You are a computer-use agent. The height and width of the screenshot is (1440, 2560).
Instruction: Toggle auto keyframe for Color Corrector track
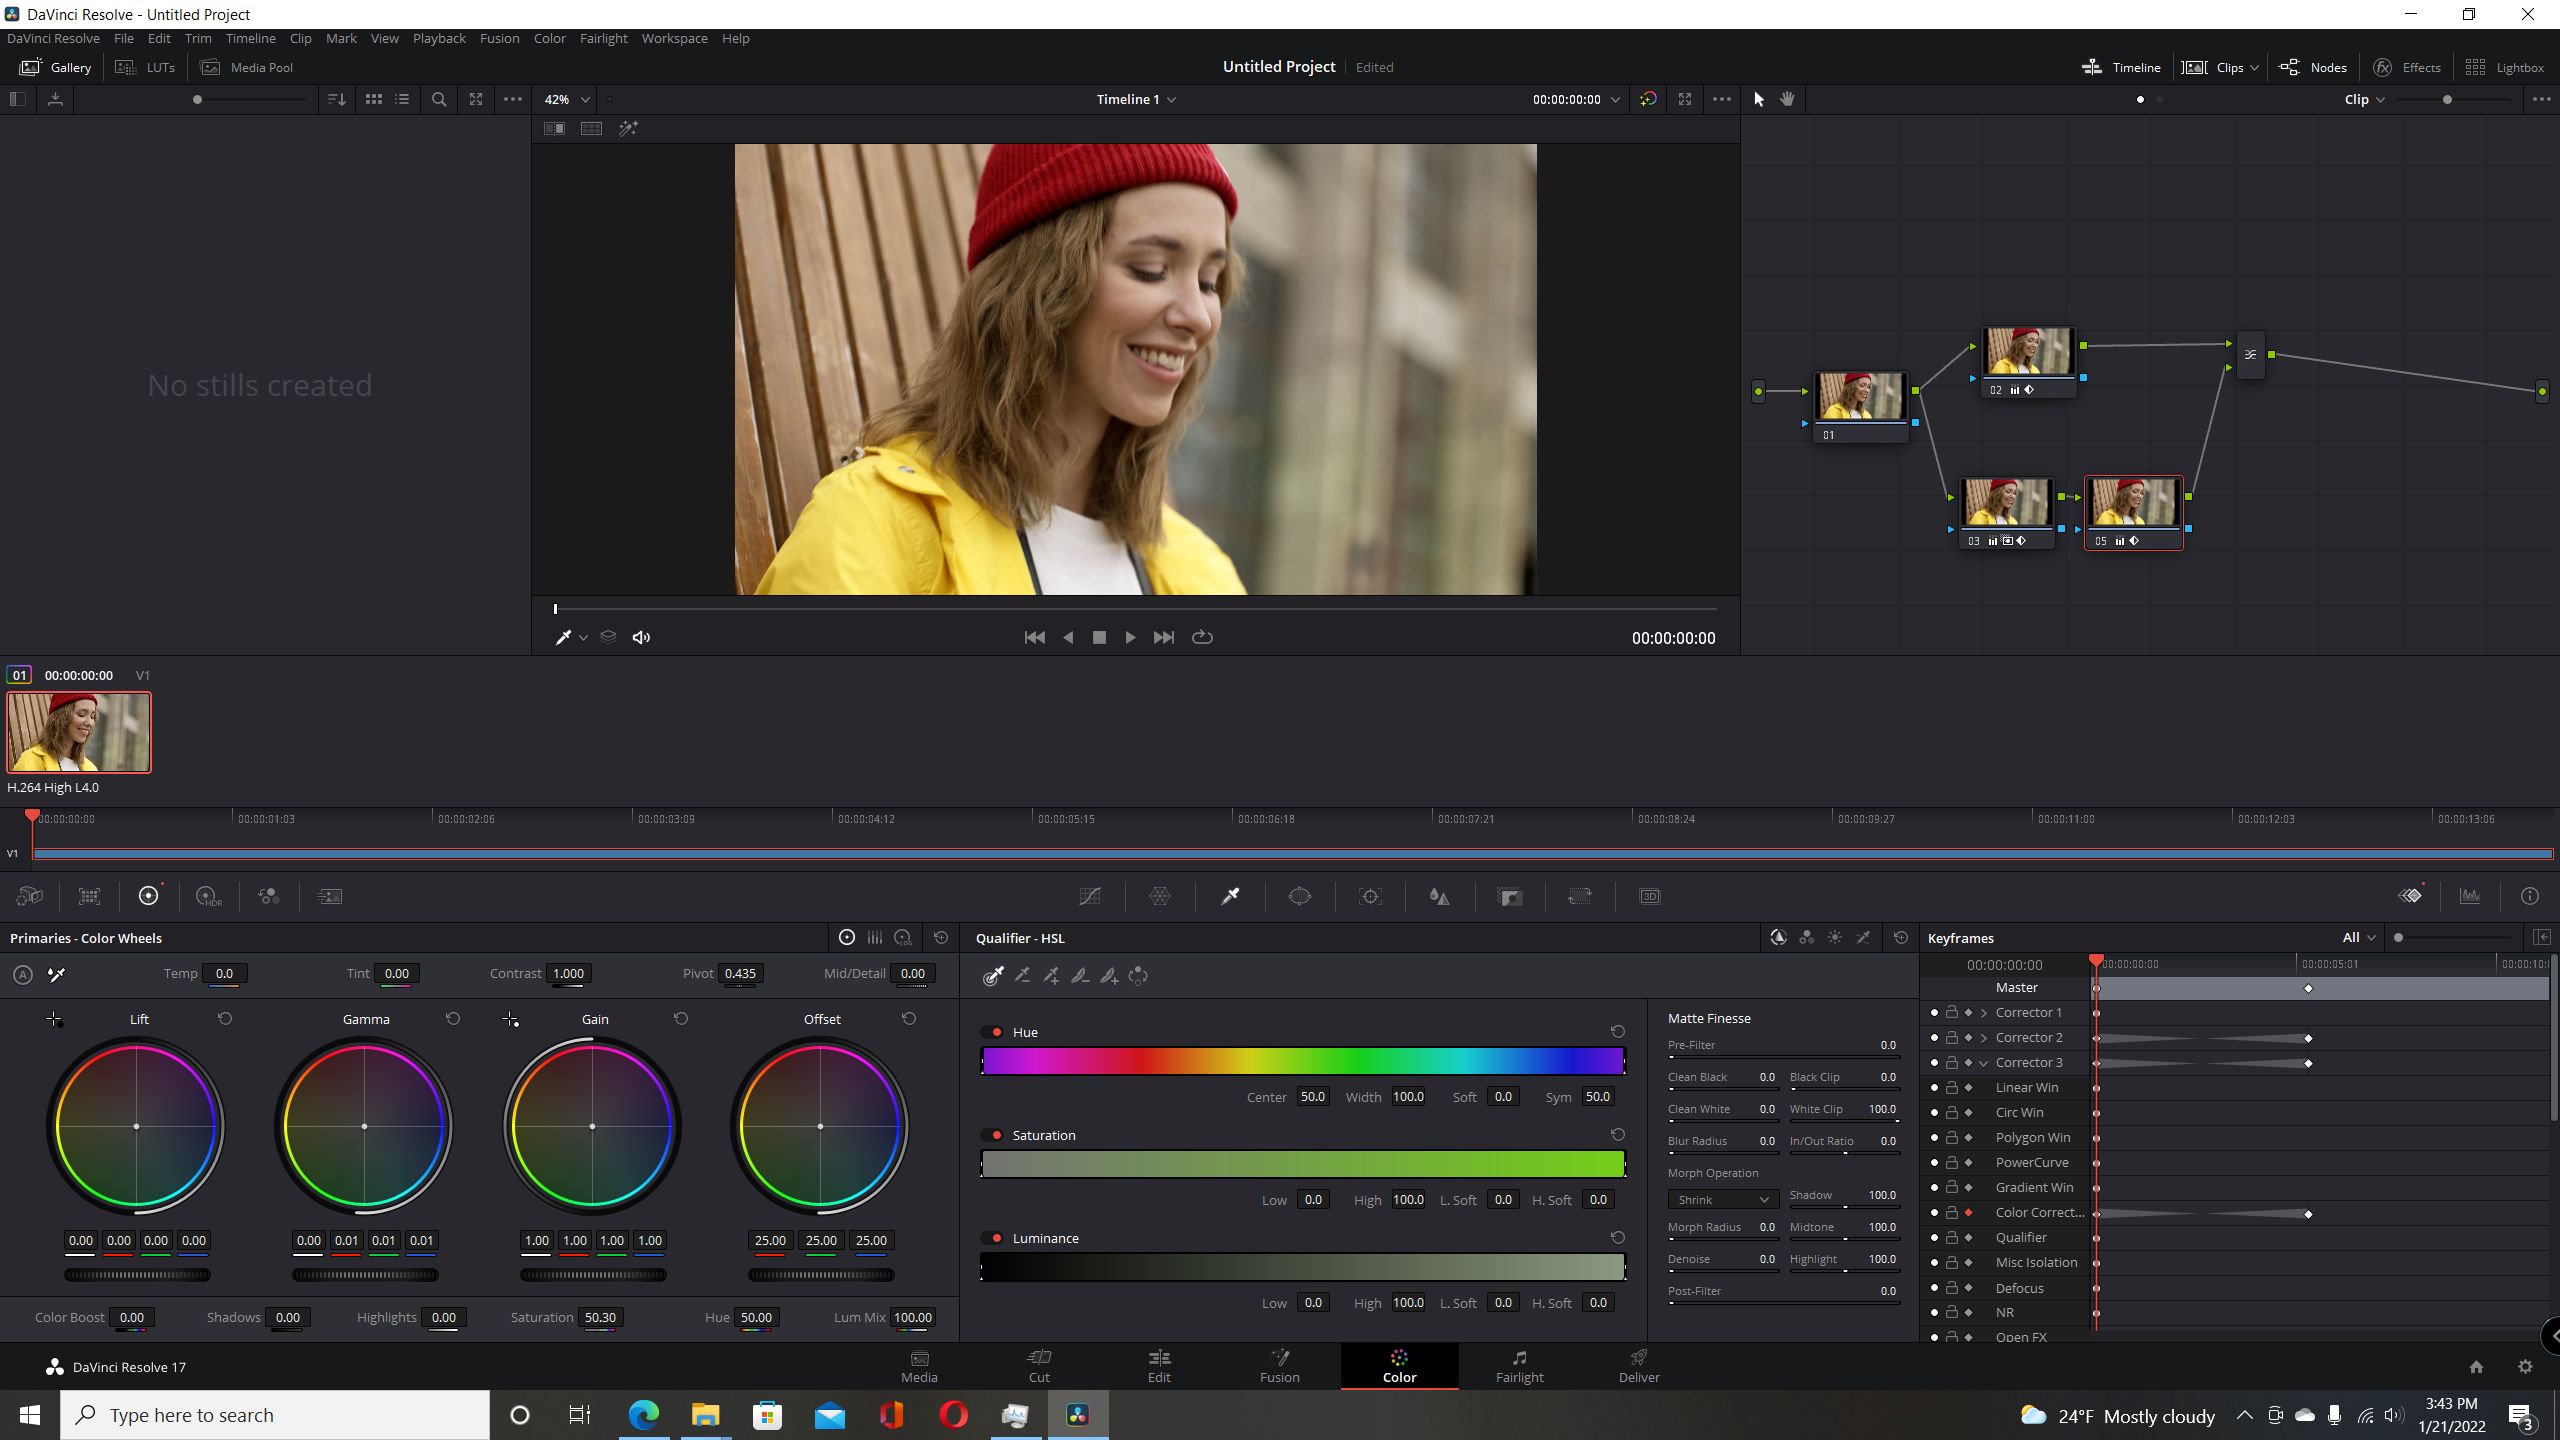tap(1969, 1212)
